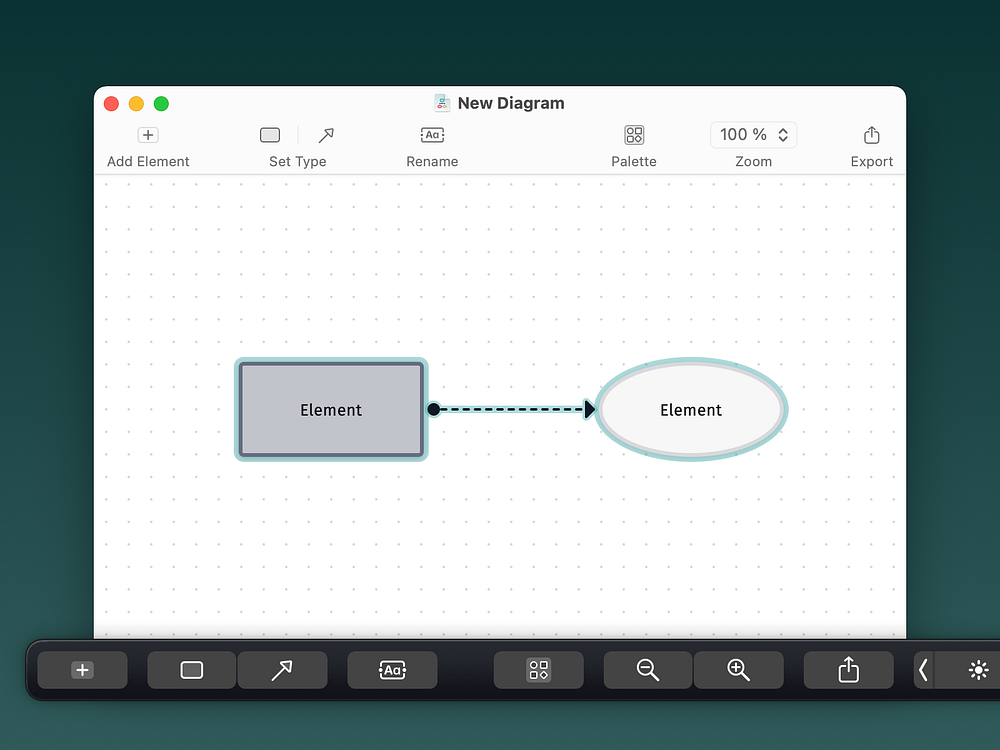Click the dashed arrow connecting the elements
The height and width of the screenshot is (750, 1000).
tap(512, 409)
